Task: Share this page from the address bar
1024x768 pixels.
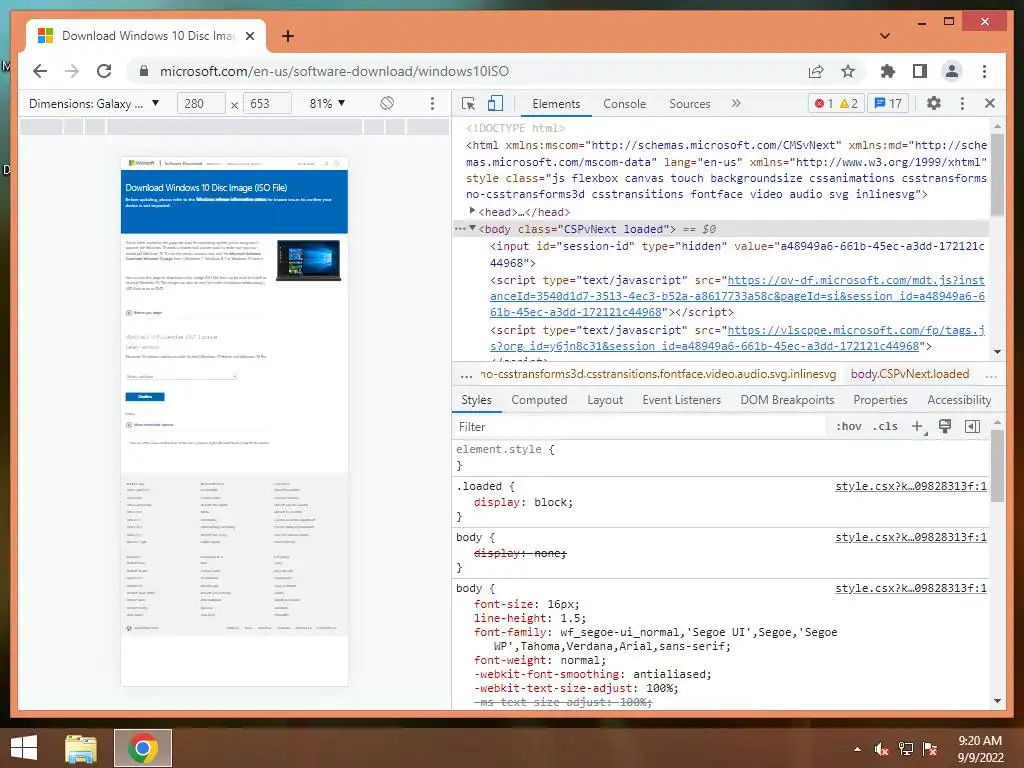Action: coord(816,71)
